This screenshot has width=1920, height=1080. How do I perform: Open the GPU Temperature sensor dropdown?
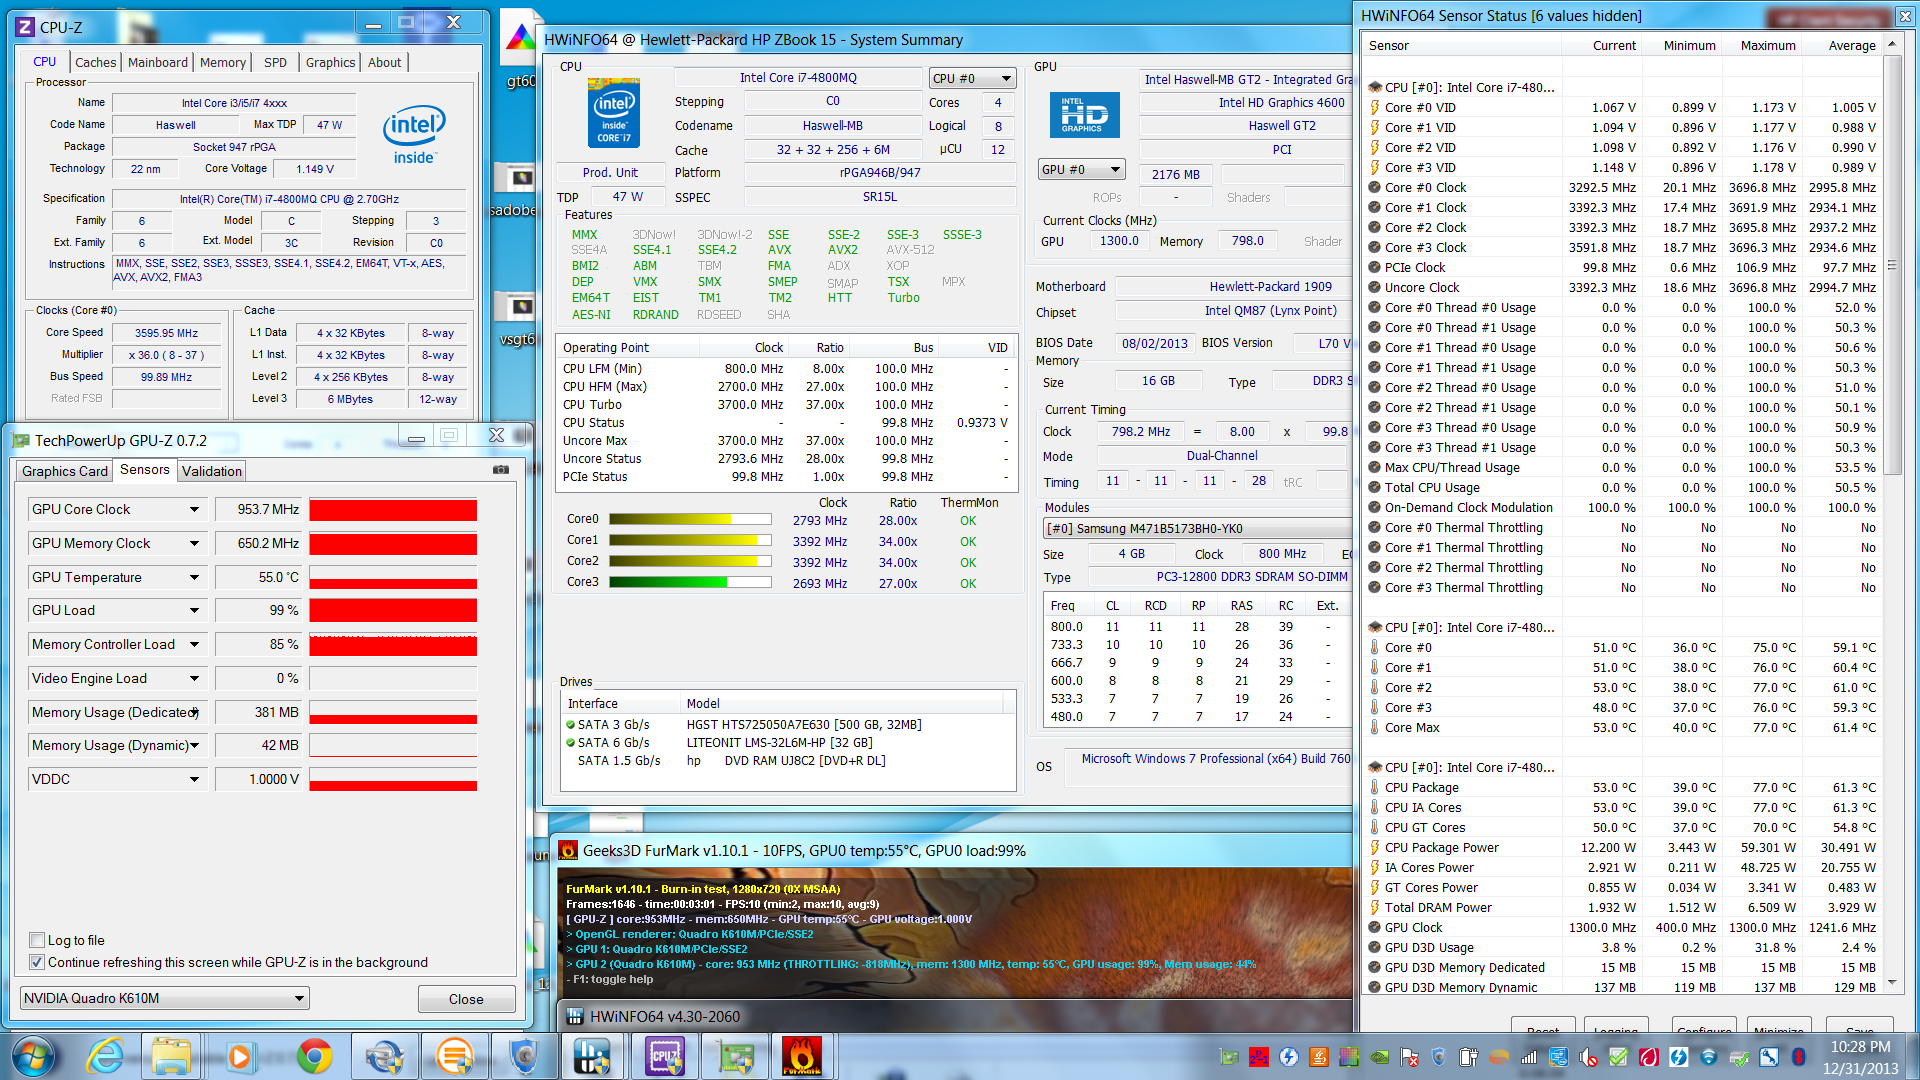(194, 577)
